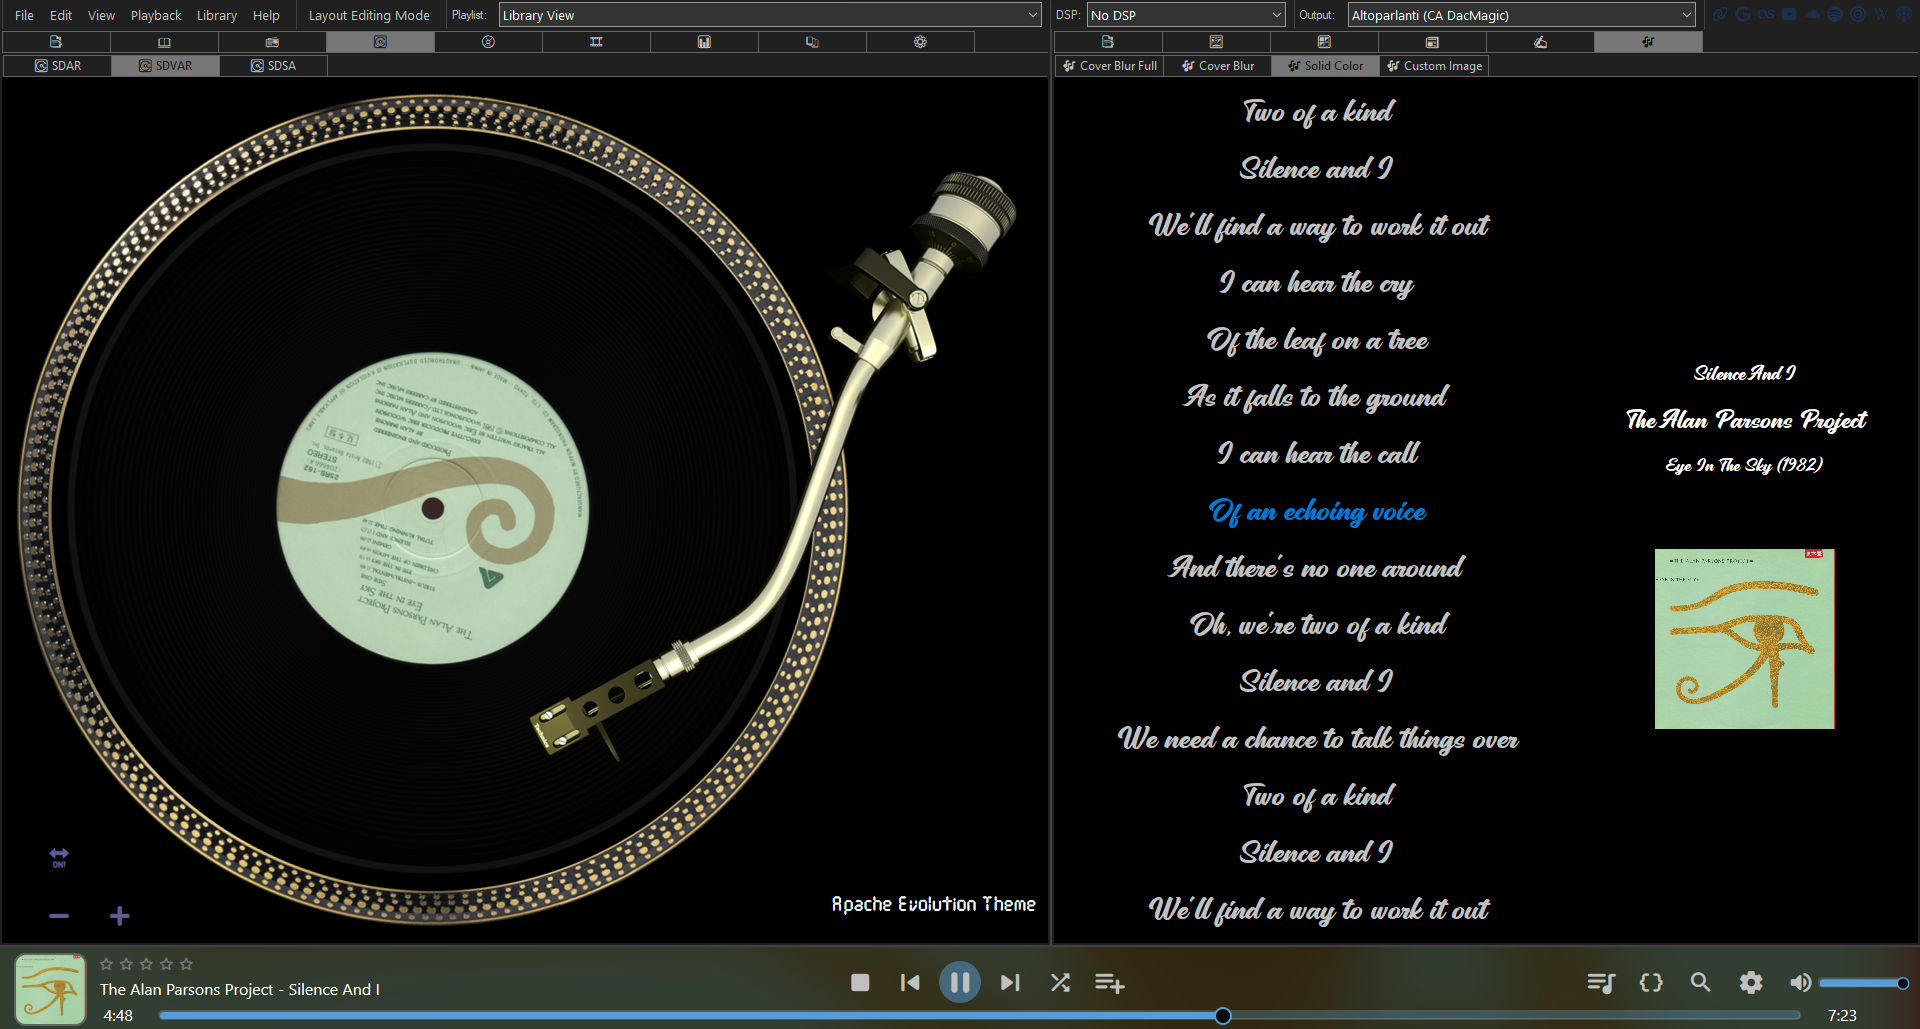This screenshot has width=1920, height=1029.
Task: Click the Eye In The Sky cover image
Action: (x=1744, y=639)
